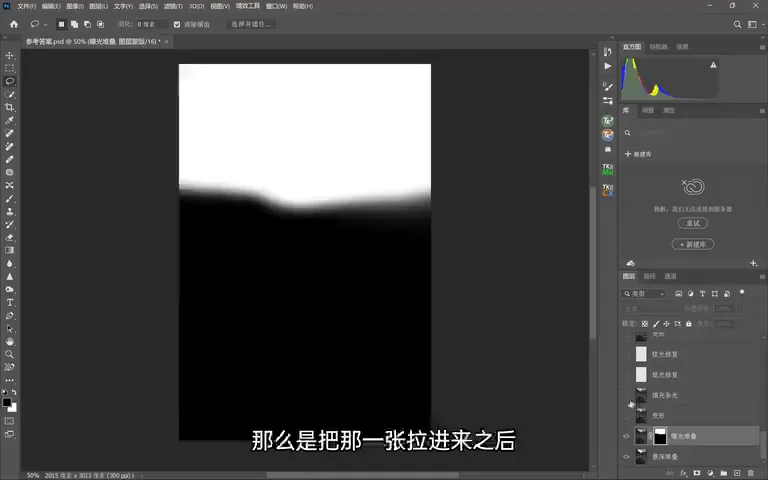Viewport: 768px width, 480px height.
Task: Click the 选择并遮住 button
Action: point(251,24)
